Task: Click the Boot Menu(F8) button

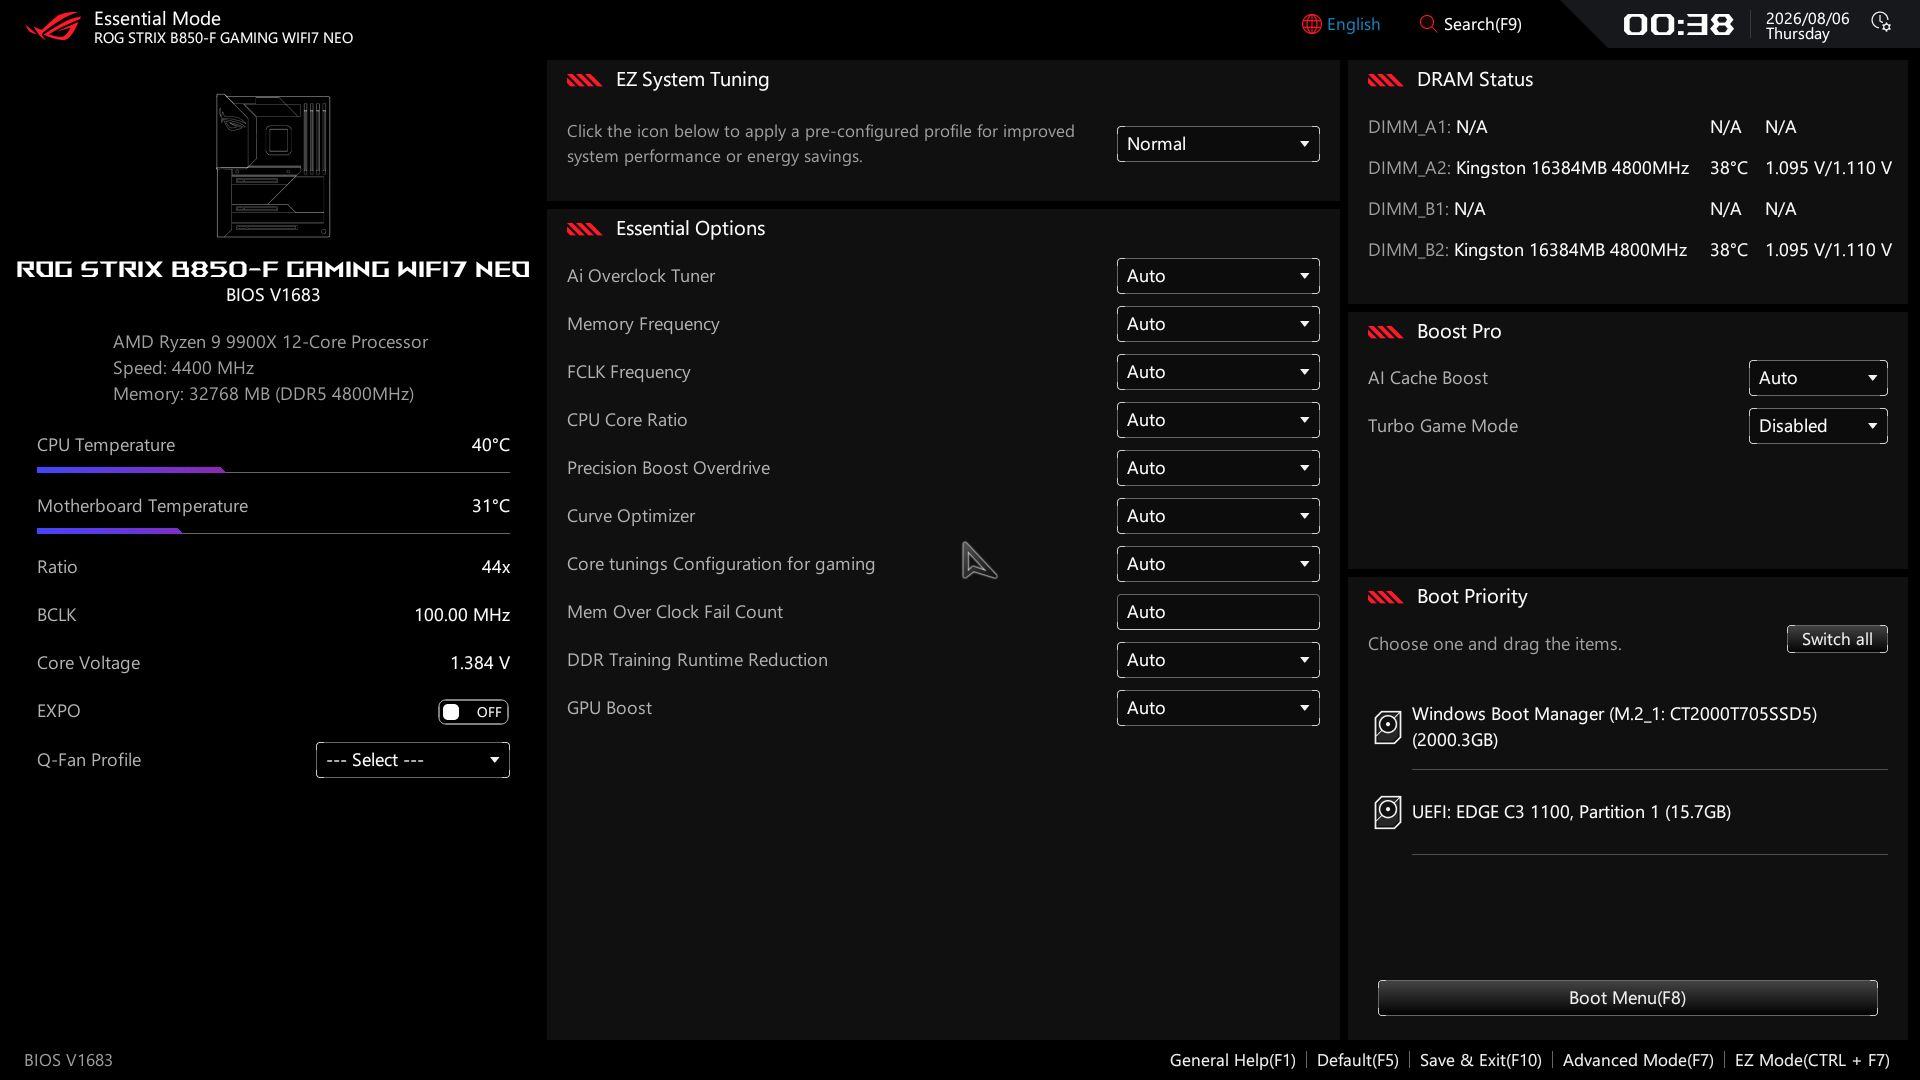Action: [x=1627, y=998]
